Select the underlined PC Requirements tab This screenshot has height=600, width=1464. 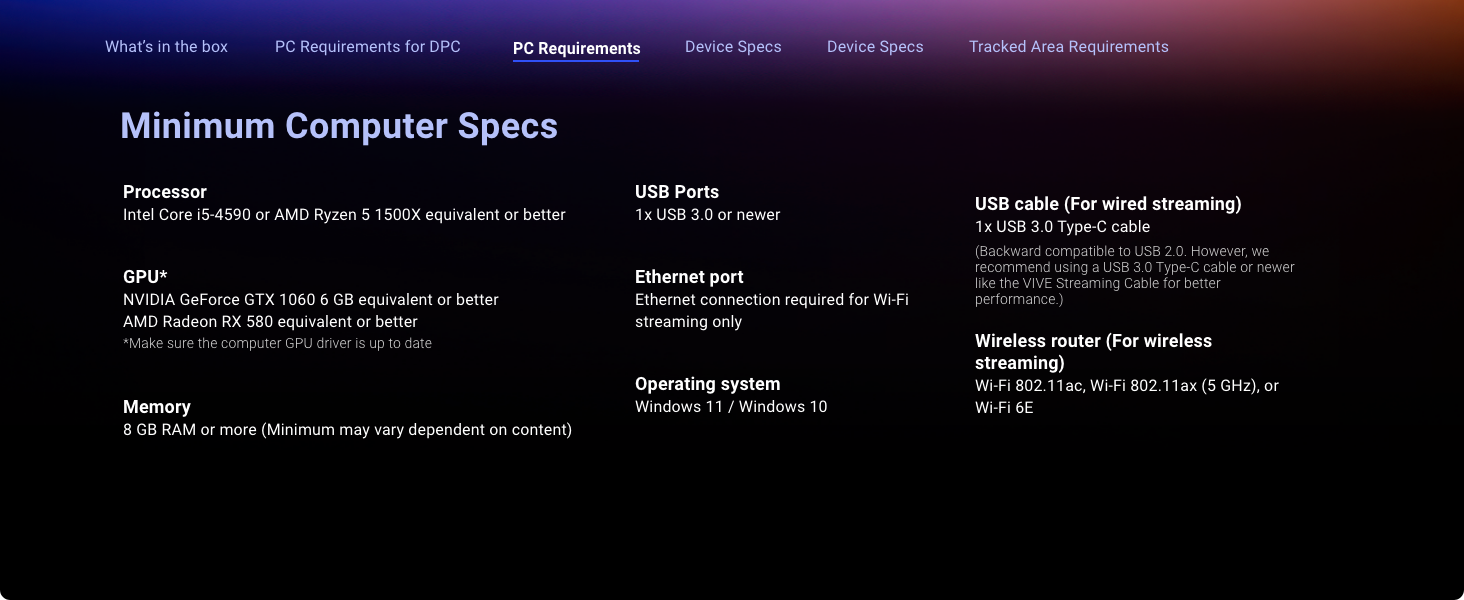pyautogui.click(x=576, y=48)
